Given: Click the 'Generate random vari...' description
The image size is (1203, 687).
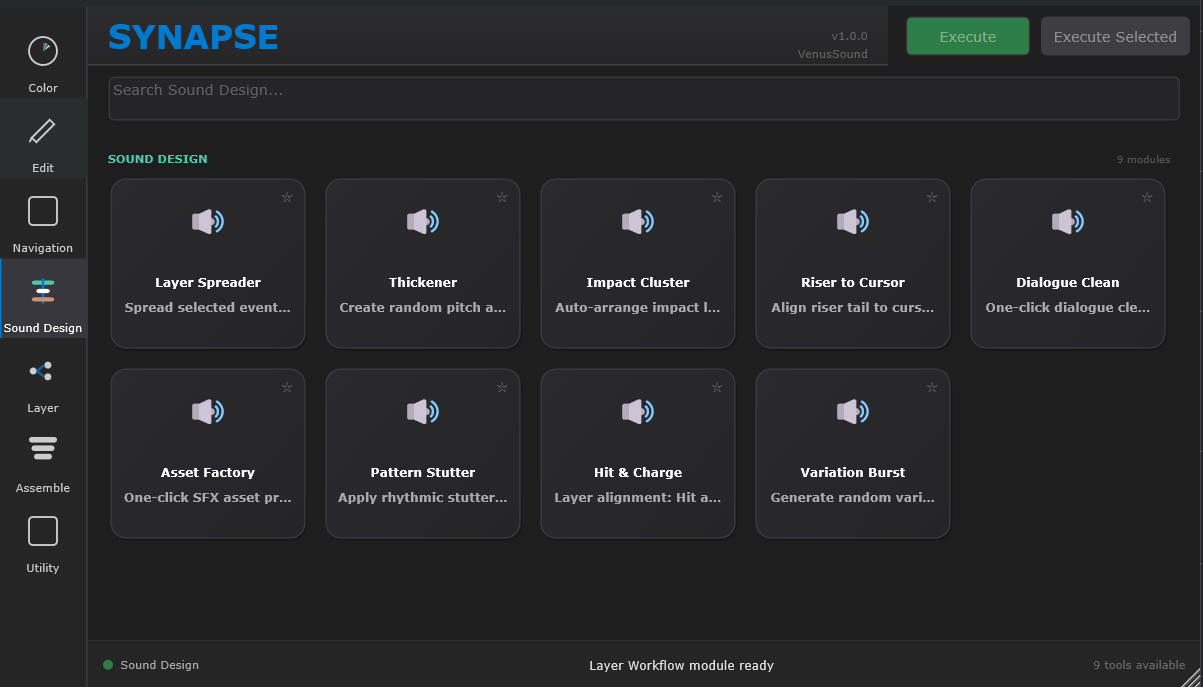Looking at the screenshot, I should click(x=853, y=498).
